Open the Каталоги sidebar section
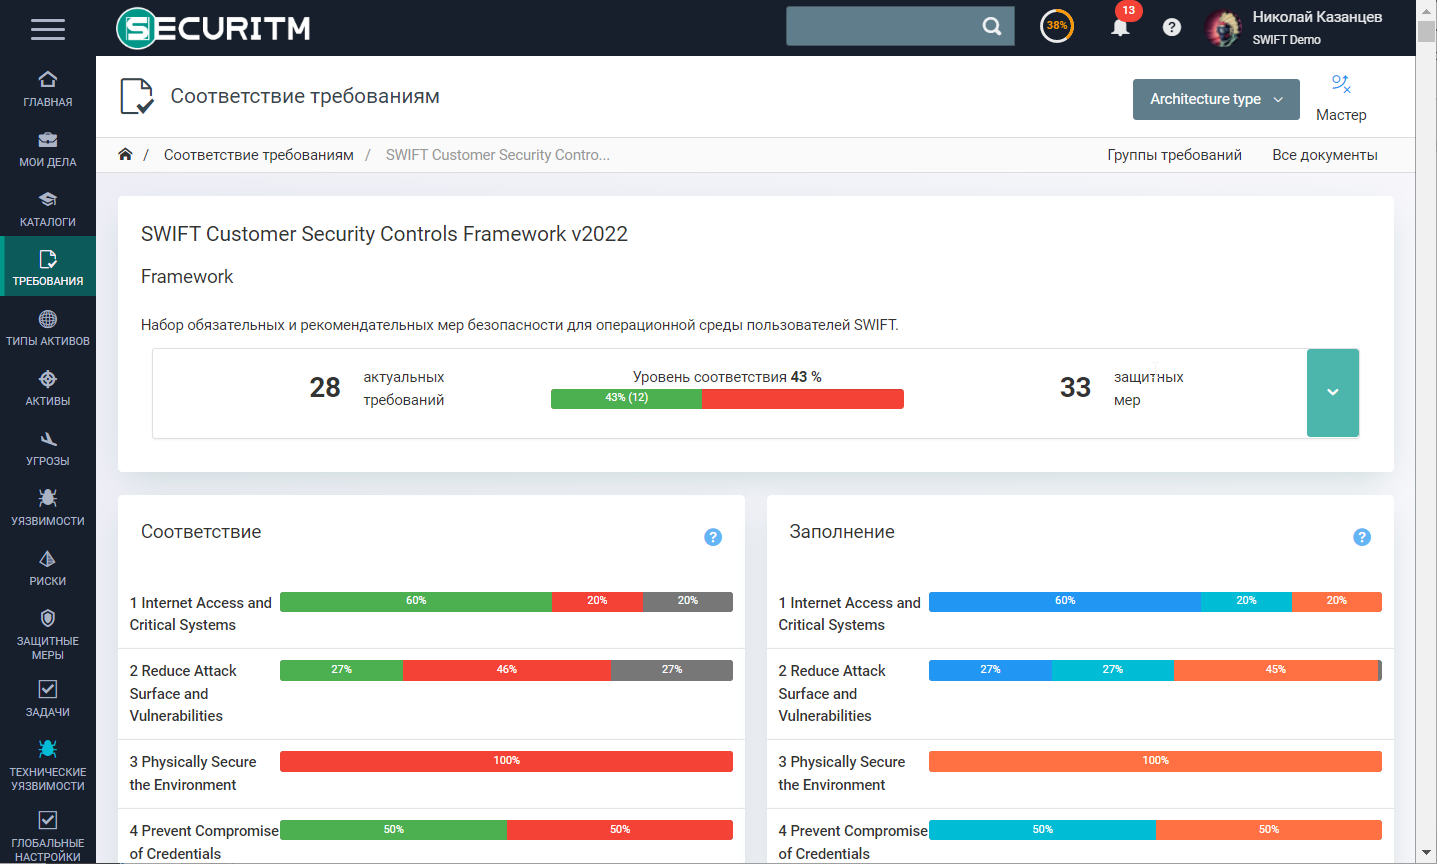The width and height of the screenshot is (1437, 864). (x=47, y=209)
